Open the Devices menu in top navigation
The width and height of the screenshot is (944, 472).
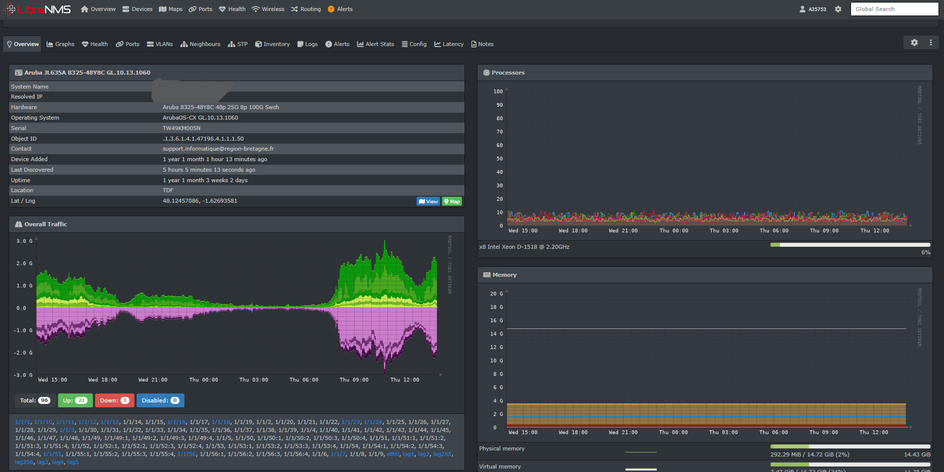pos(137,9)
